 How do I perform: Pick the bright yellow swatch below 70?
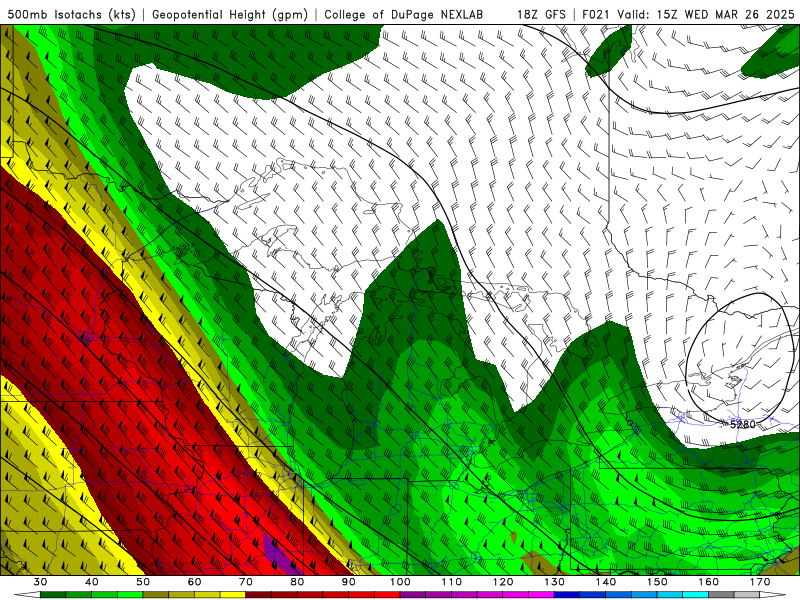[233, 595]
